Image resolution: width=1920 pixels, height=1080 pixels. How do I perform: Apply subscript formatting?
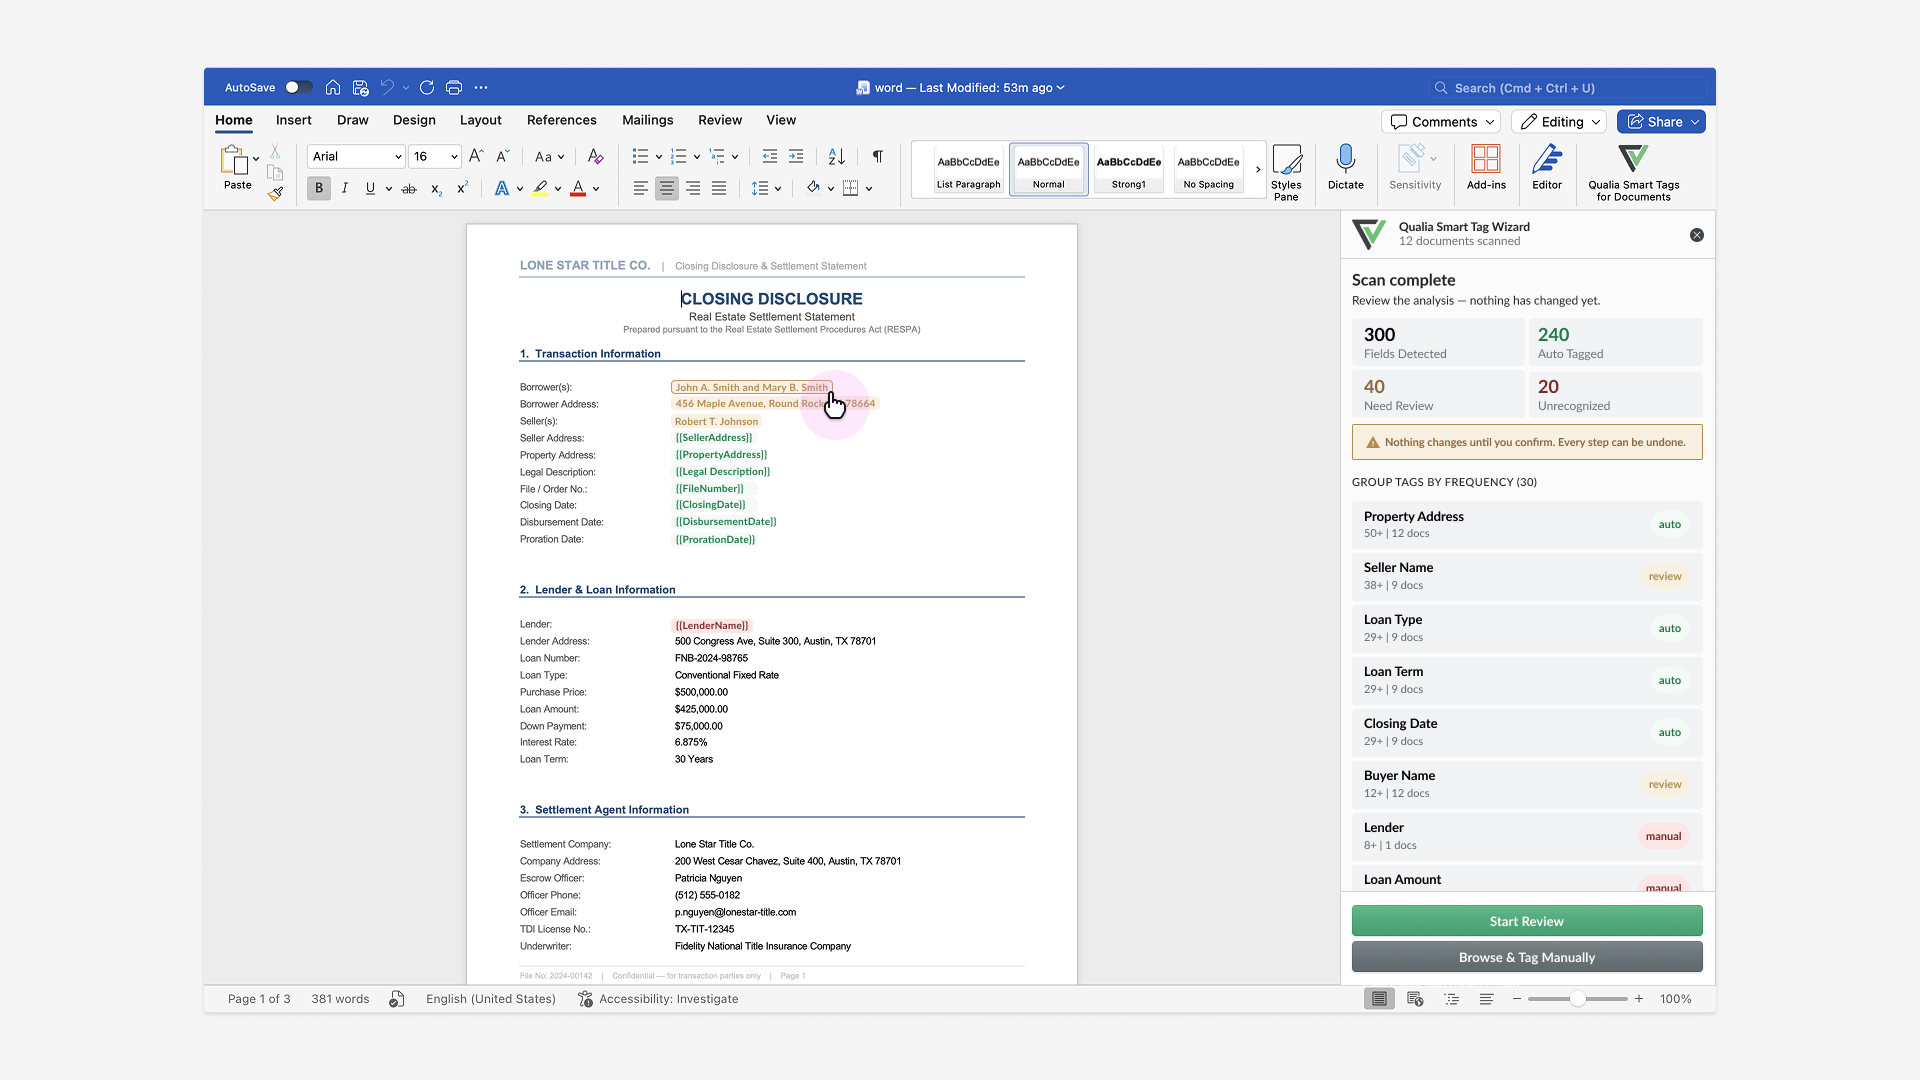[x=436, y=188]
